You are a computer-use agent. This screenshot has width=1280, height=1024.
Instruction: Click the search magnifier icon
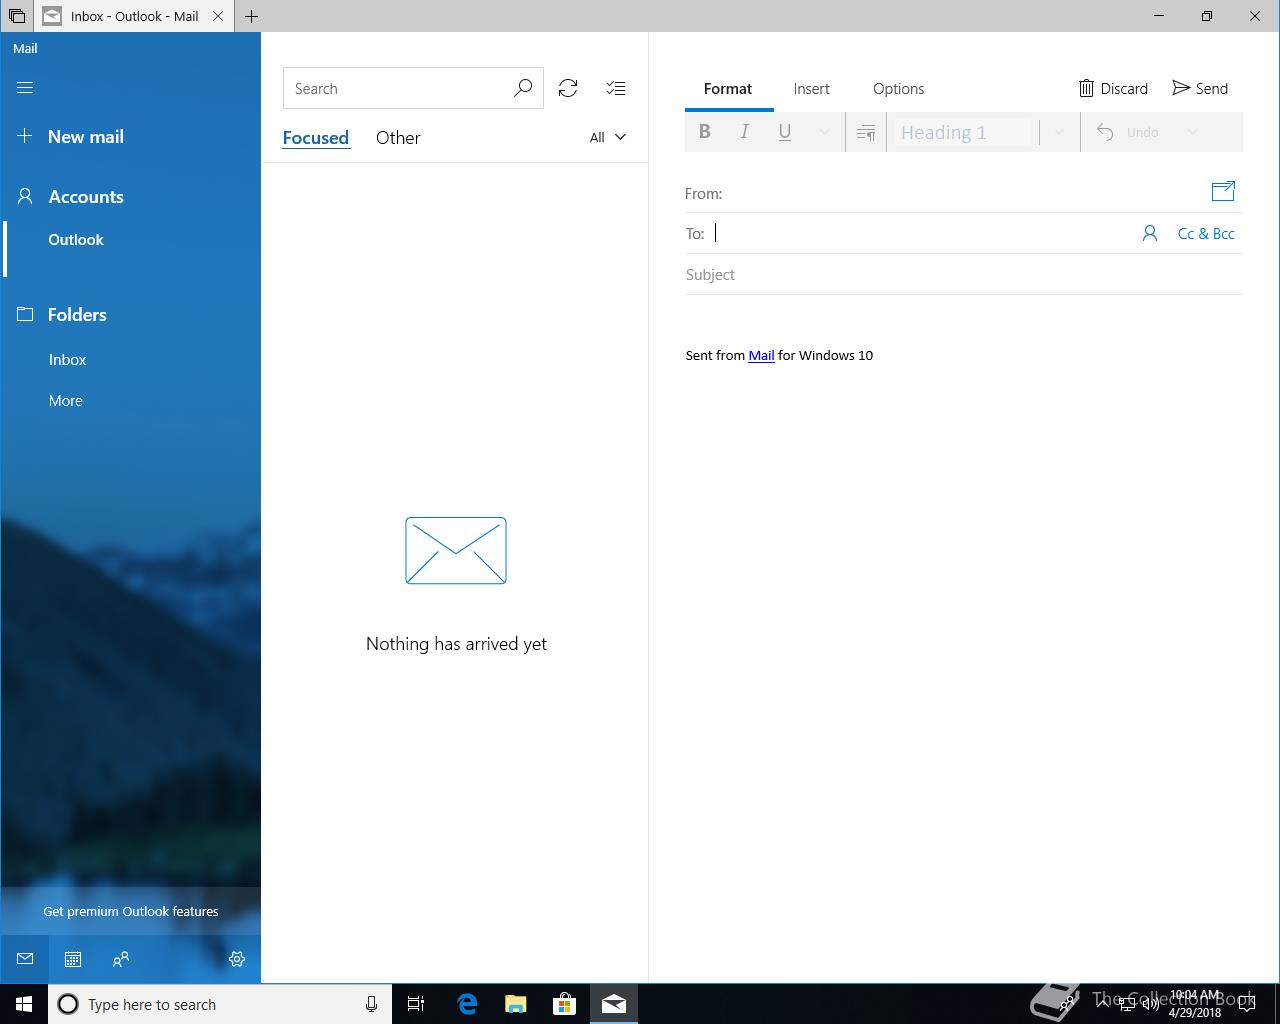[x=523, y=89]
